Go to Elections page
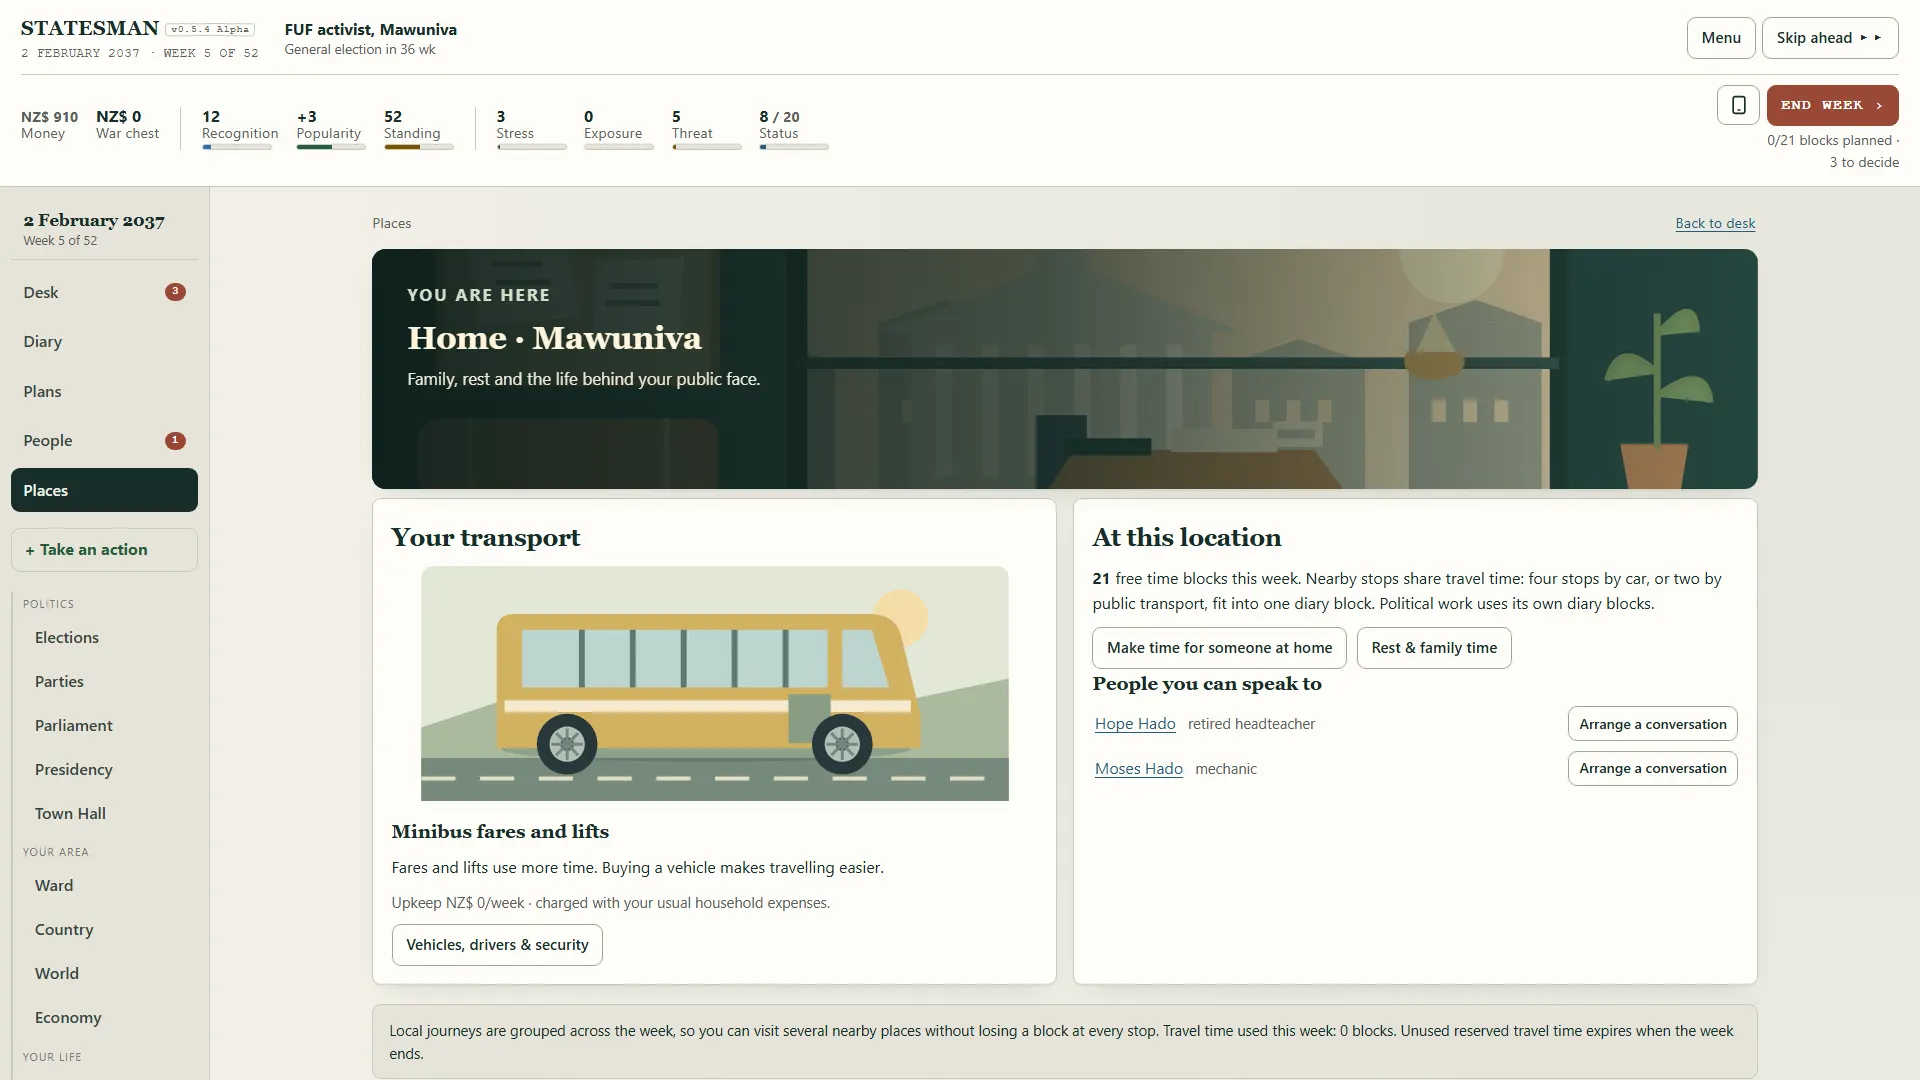The width and height of the screenshot is (1920, 1080). point(66,638)
